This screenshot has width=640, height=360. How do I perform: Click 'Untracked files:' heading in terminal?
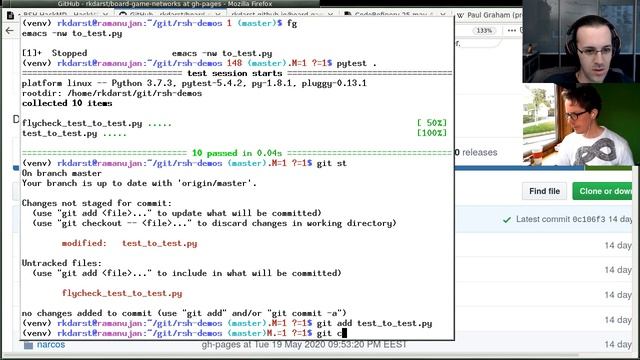(x=62, y=263)
